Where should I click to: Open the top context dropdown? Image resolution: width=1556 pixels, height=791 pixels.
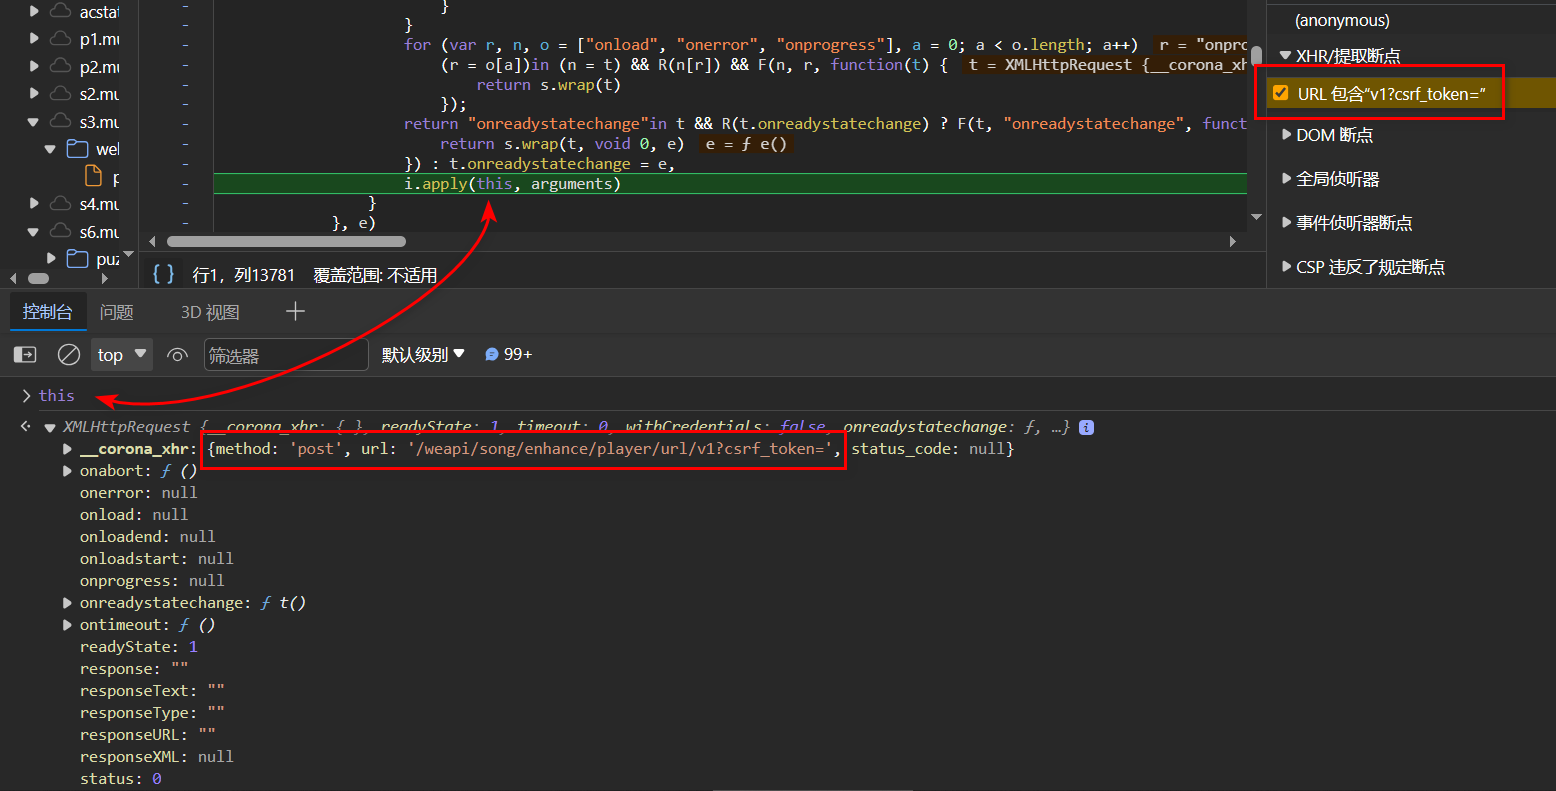point(123,355)
